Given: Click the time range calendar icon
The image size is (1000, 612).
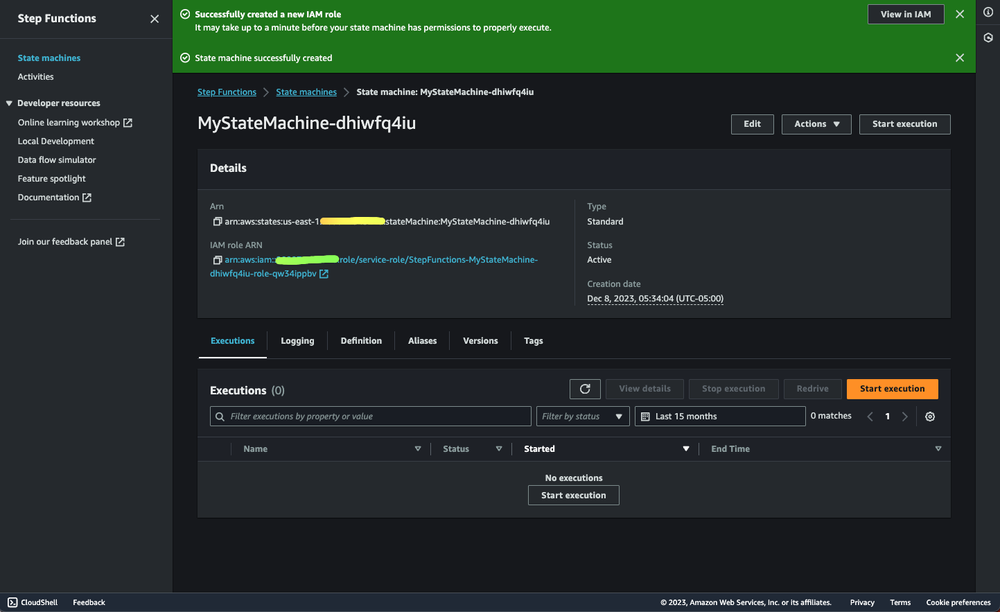Looking at the screenshot, I should (x=645, y=416).
